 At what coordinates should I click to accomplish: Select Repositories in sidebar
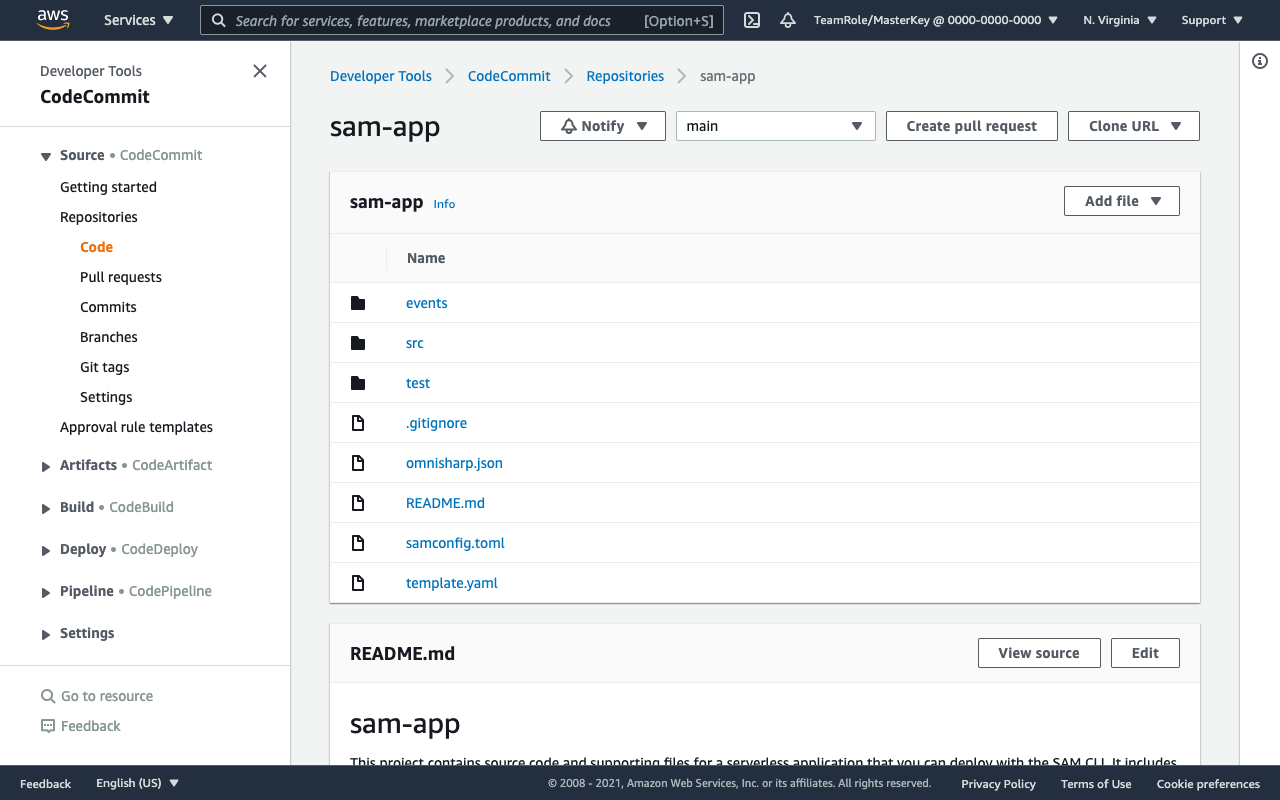tap(99, 217)
